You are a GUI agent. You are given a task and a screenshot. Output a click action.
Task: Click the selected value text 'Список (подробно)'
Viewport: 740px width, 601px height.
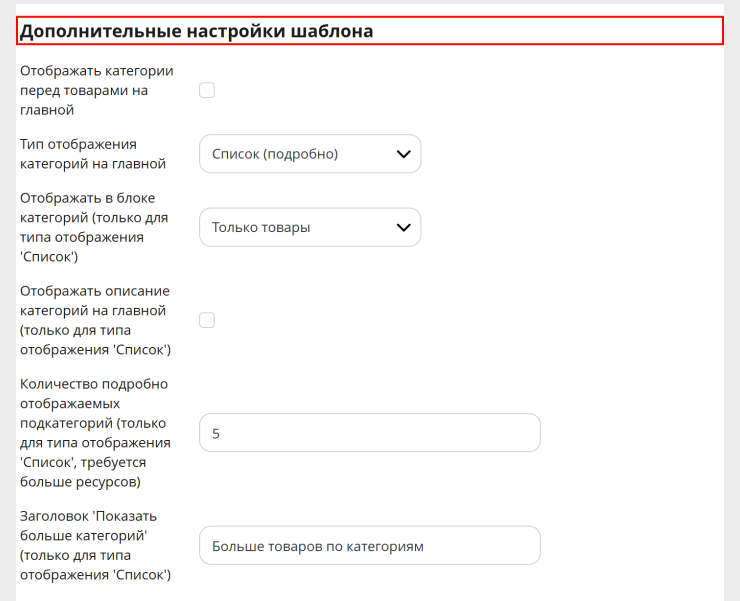click(x=275, y=154)
